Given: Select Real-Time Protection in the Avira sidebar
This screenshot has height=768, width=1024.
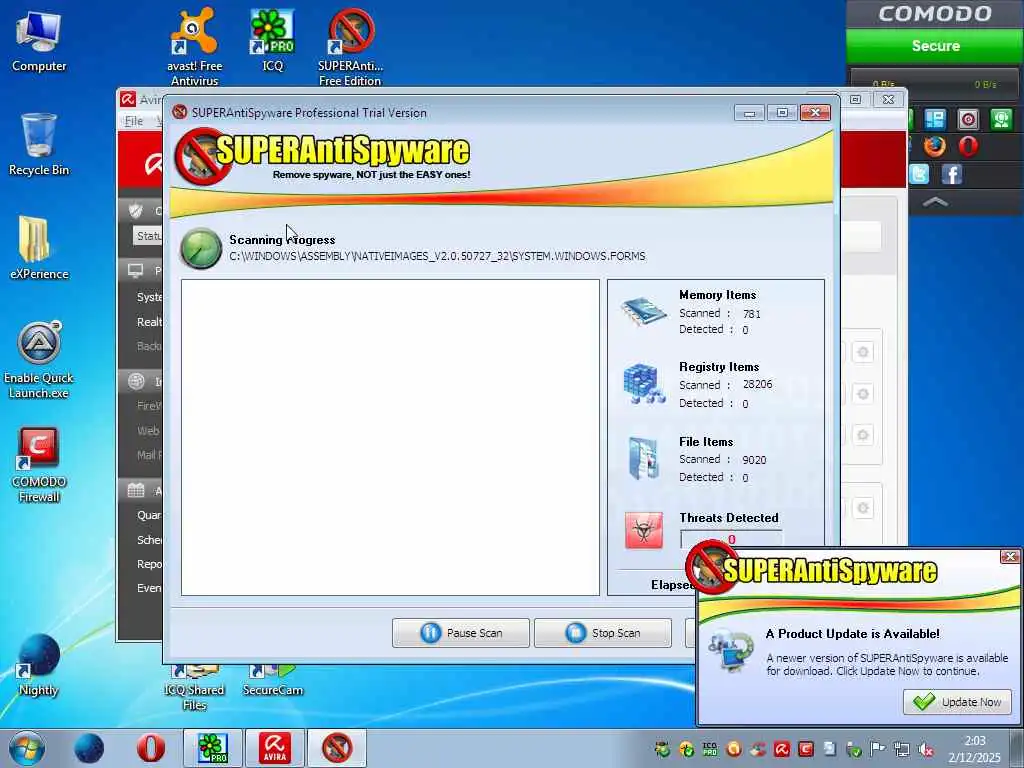Looking at the screenshot, I should coord(149,322).
